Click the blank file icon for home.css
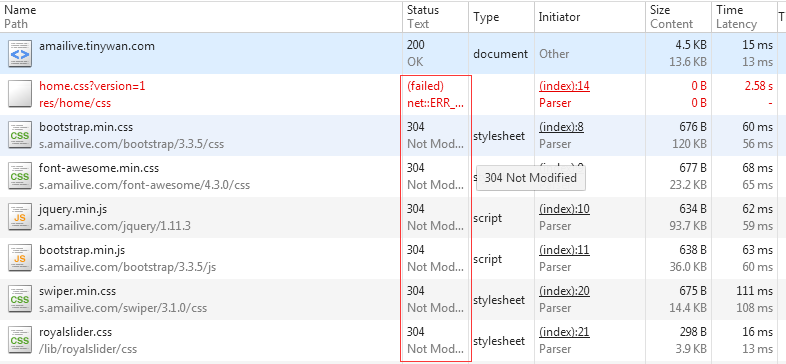This screenshot has width=786, height=364. coord(20,95)
